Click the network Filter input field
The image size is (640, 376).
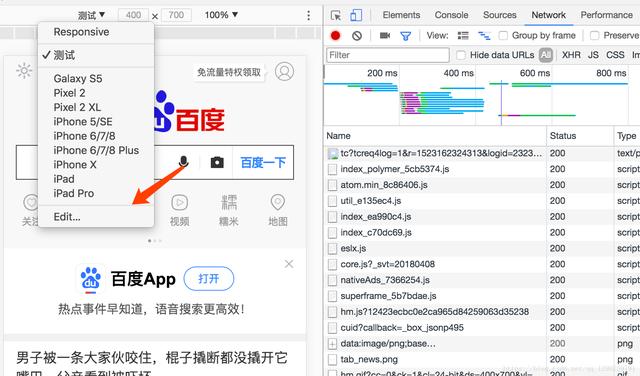pos(388,55)
